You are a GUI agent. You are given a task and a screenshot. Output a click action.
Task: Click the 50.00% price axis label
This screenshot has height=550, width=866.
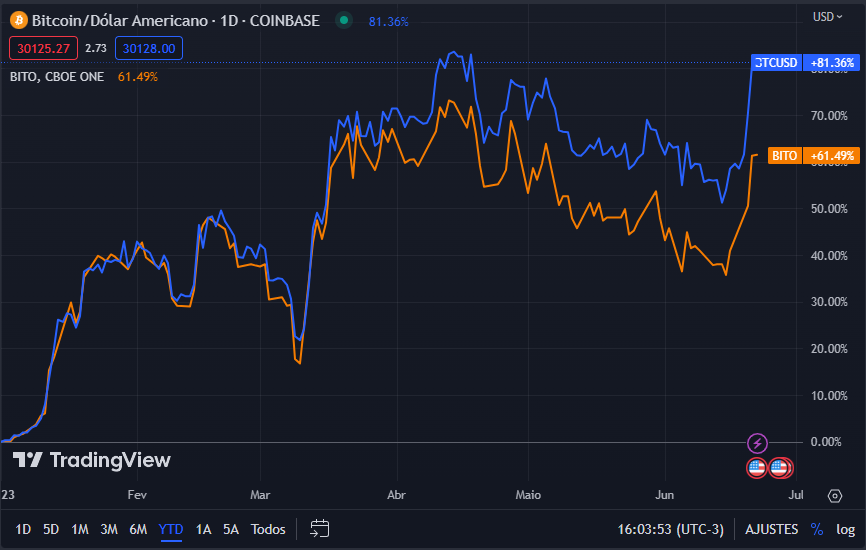(828, 209)
